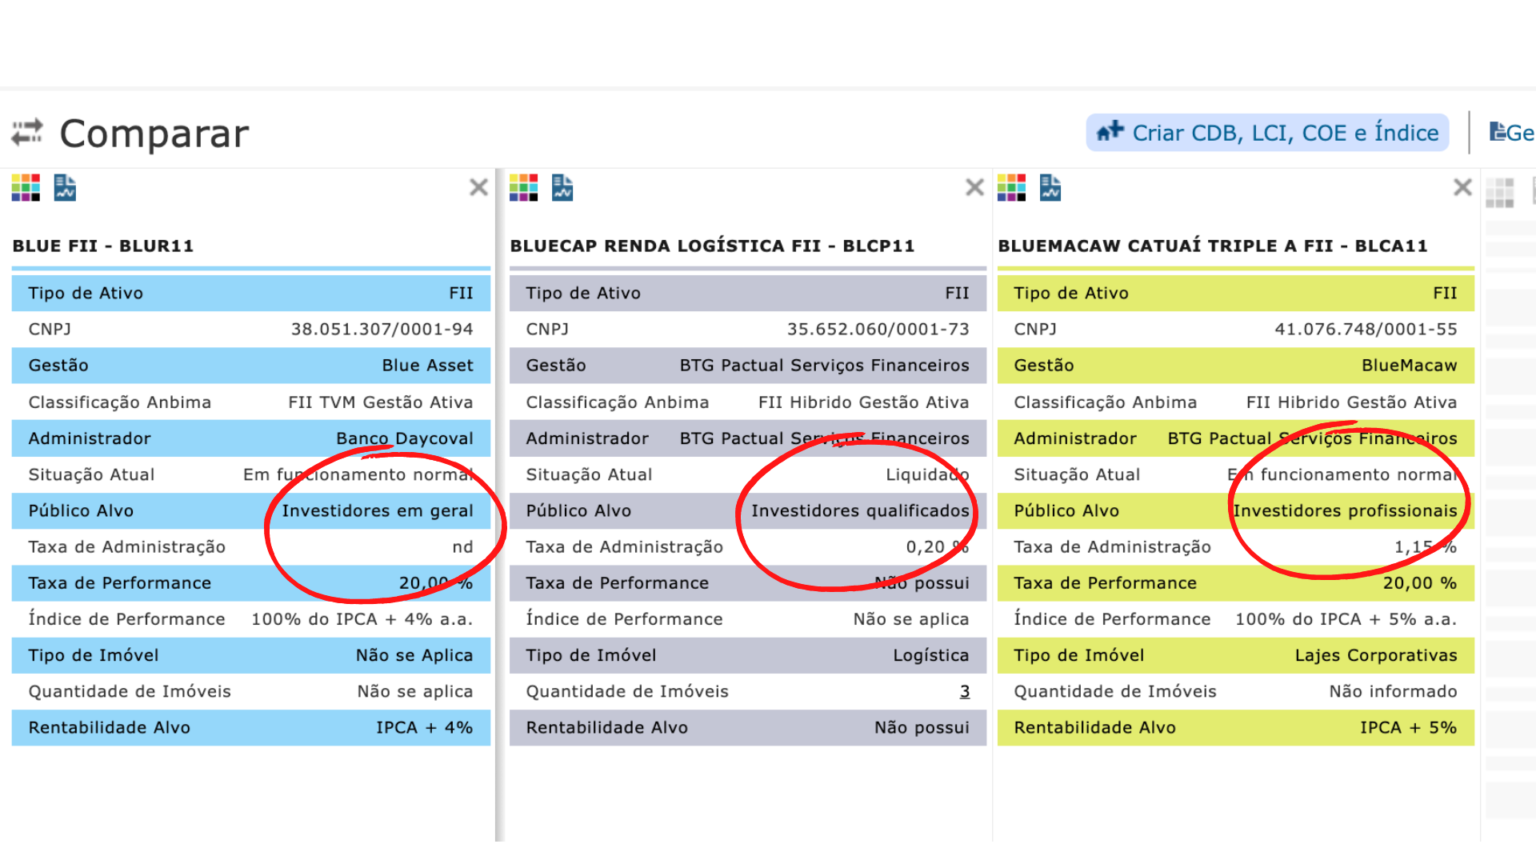The width and height of the screenshot is (1536, 864).
Task: Open color grid icon above BLUECAP RENDA LOGÍSTICA
Action: coord(524,187)
